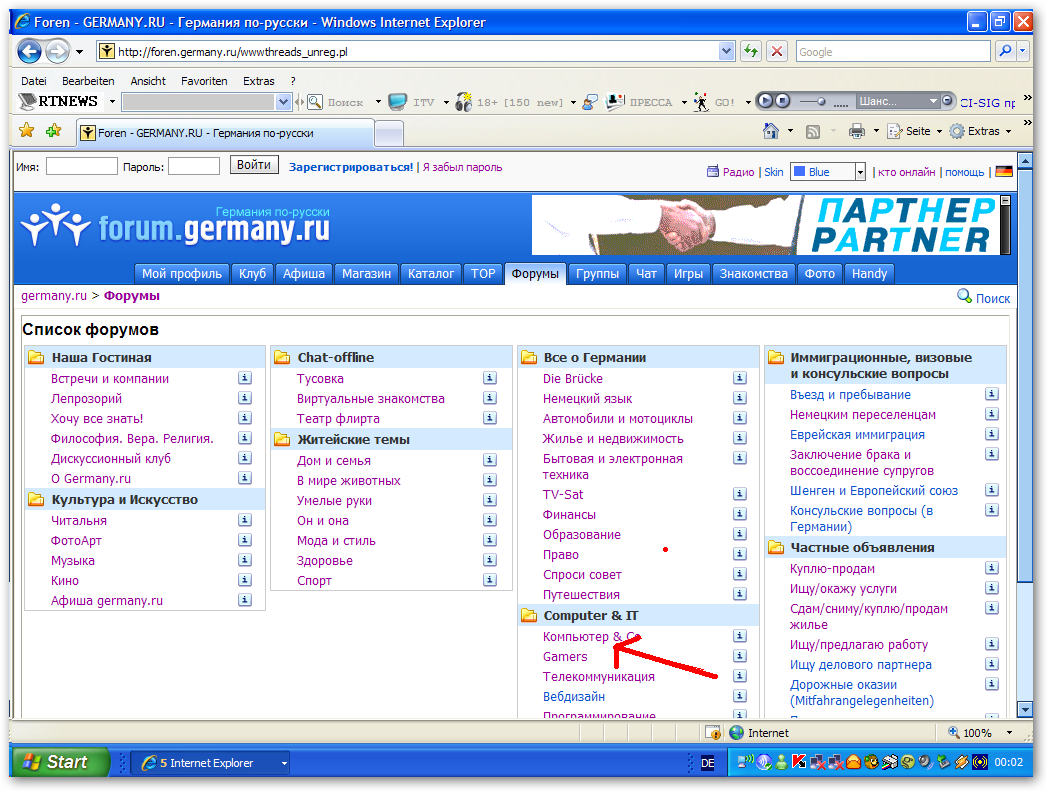
Task: Click the red Kaspersky tray icon
Action: coord(799,763)
